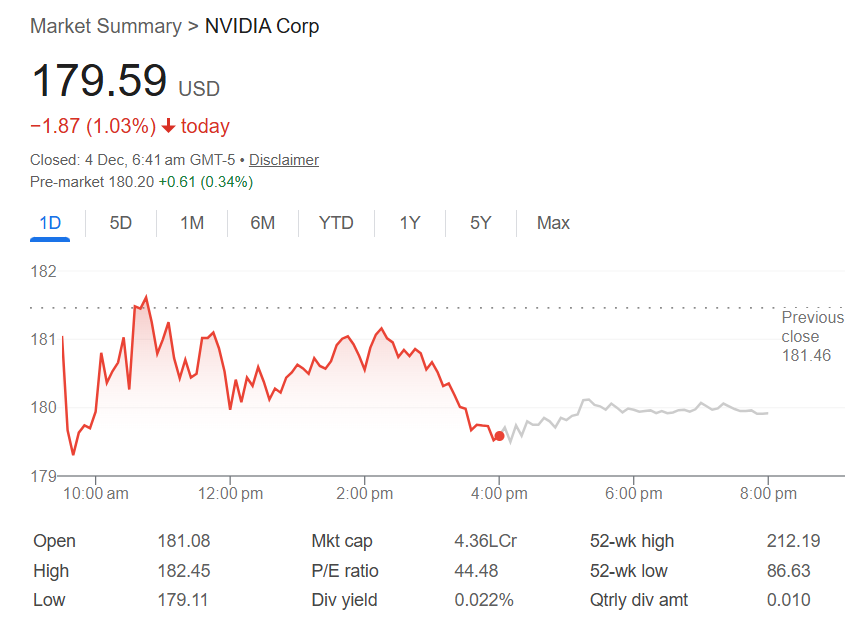
Task: Open the Max time range tab
Action: pos(552,223)
